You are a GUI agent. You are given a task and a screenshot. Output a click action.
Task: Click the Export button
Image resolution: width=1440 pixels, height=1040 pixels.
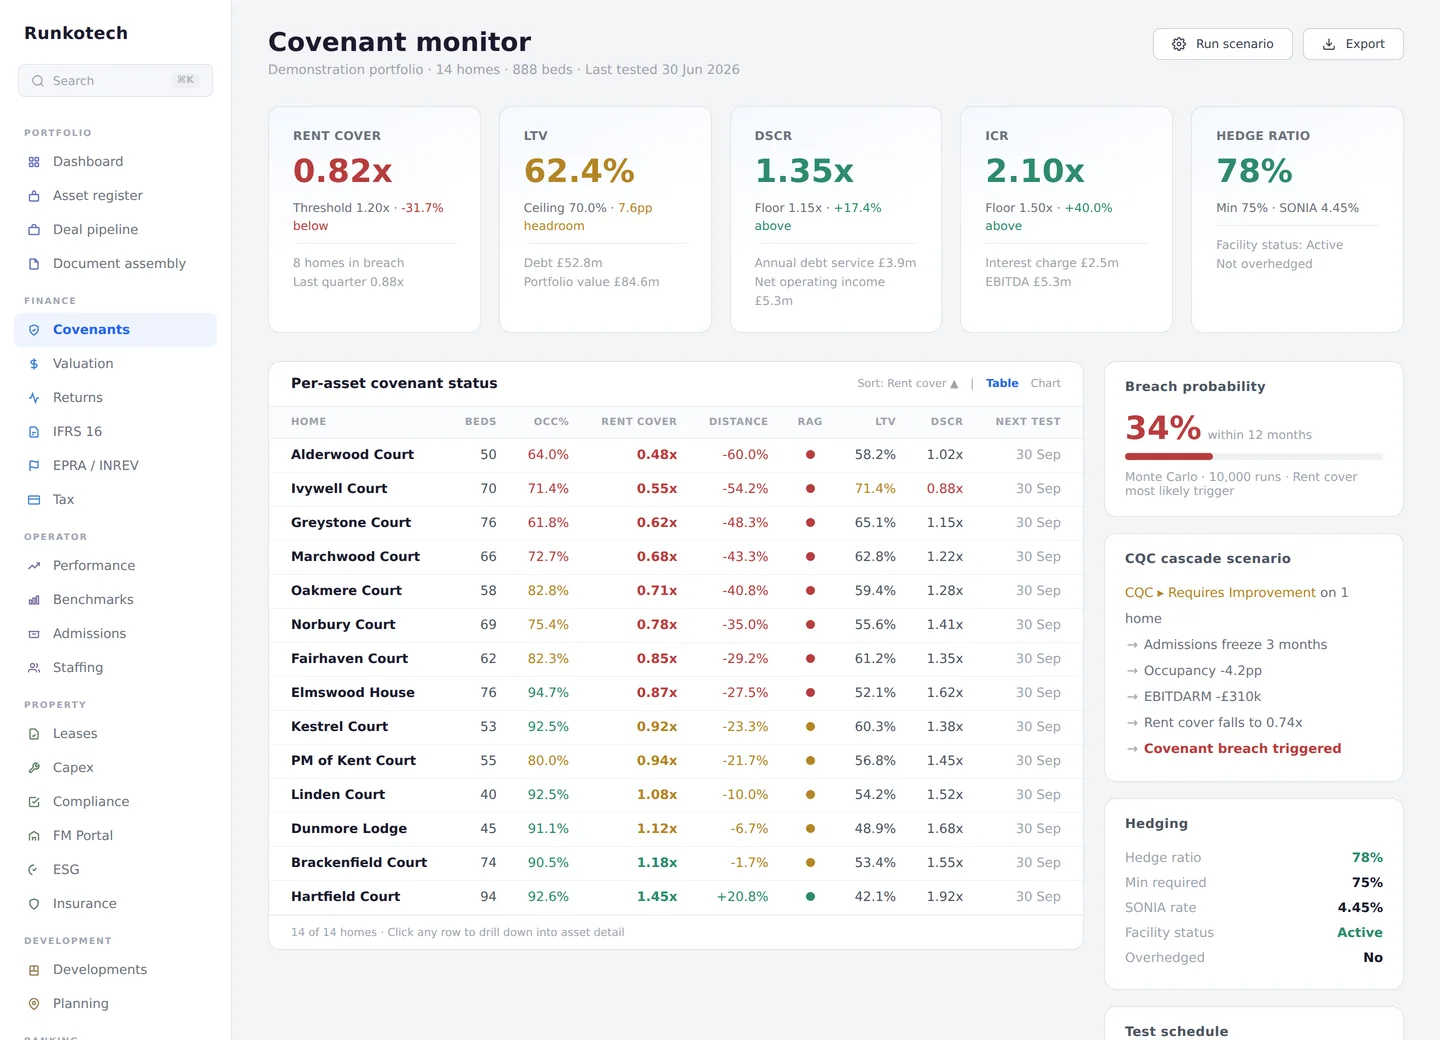click(x=1353, y=44)
